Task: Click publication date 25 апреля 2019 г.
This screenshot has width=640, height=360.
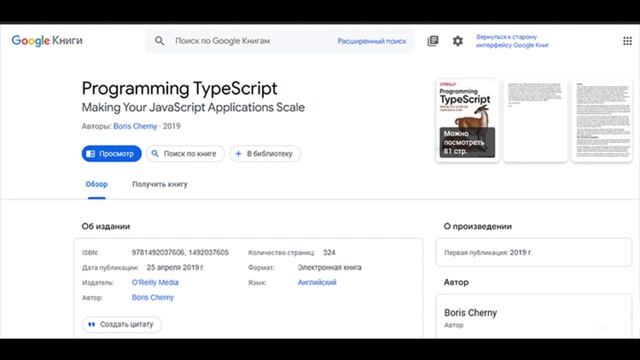Action: pos(176,268)
